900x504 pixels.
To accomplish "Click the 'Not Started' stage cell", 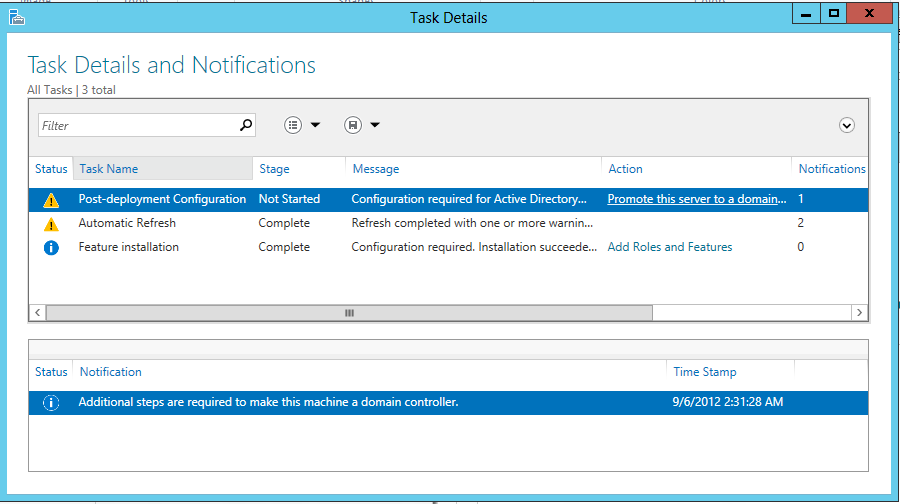I will tap(289, 199).
